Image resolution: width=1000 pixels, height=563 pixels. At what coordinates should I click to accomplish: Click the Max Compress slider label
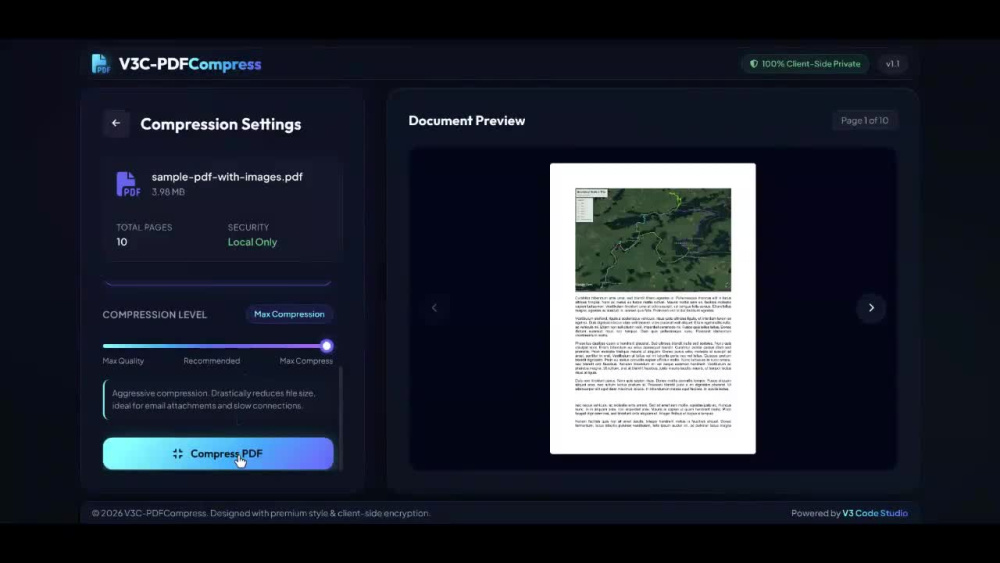(x=306, y=361)
